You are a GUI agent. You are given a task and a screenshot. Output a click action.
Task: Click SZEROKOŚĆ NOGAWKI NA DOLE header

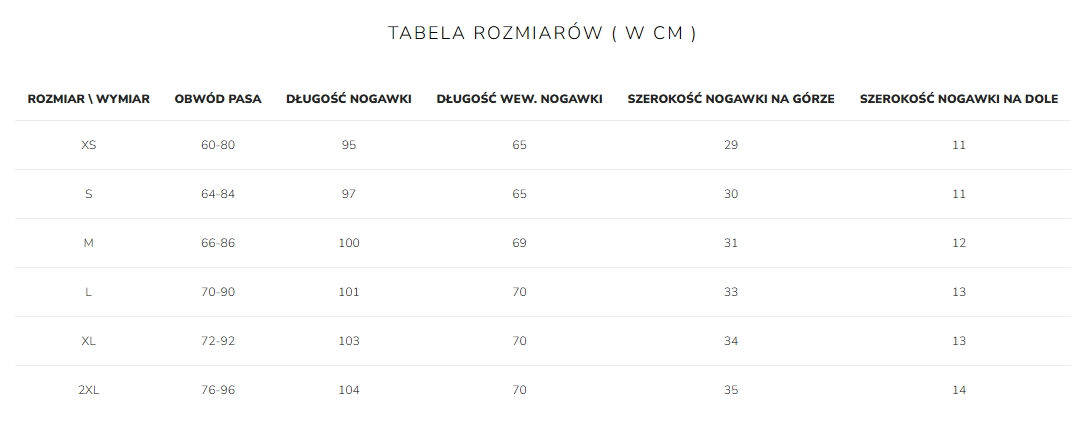(959, 99)
